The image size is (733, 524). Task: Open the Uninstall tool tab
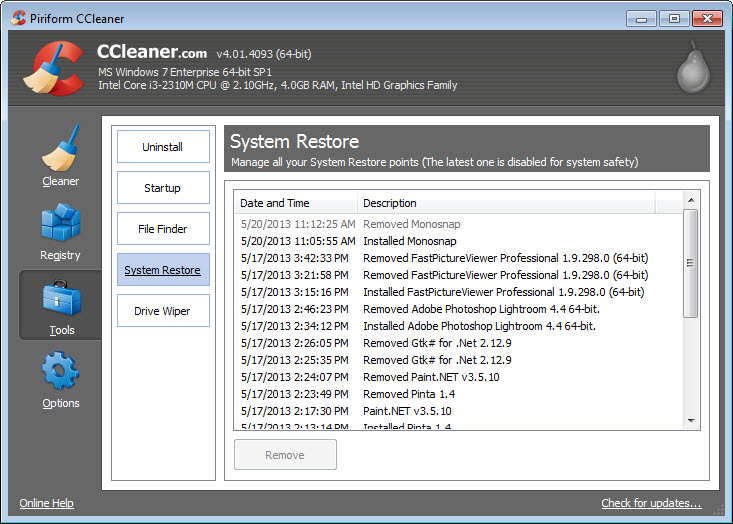163,147
